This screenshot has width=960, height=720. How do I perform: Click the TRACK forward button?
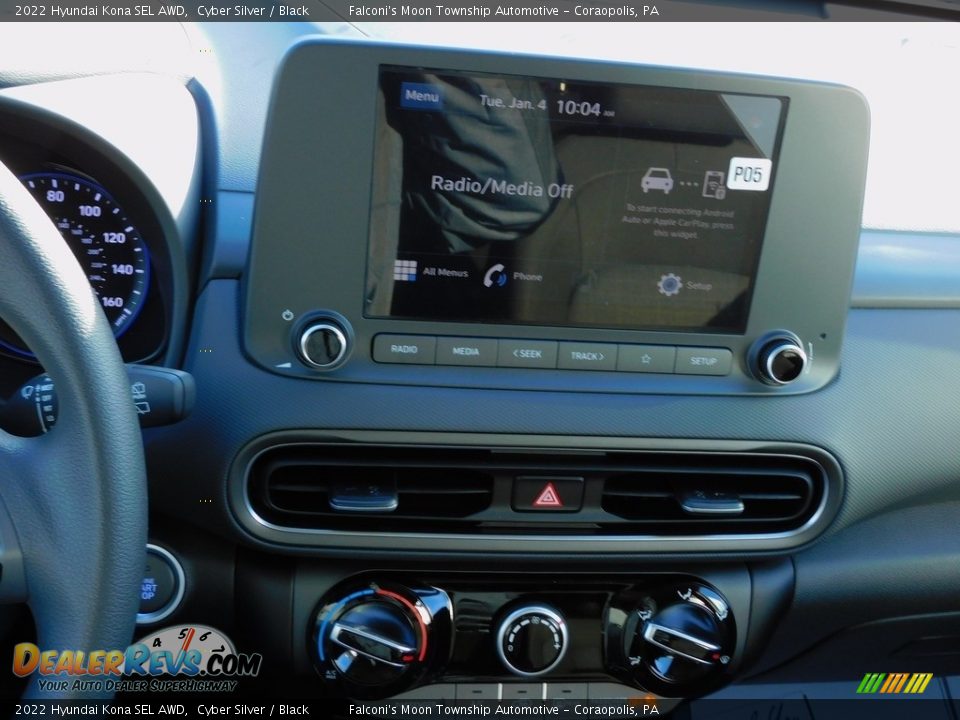pos(587,356)
